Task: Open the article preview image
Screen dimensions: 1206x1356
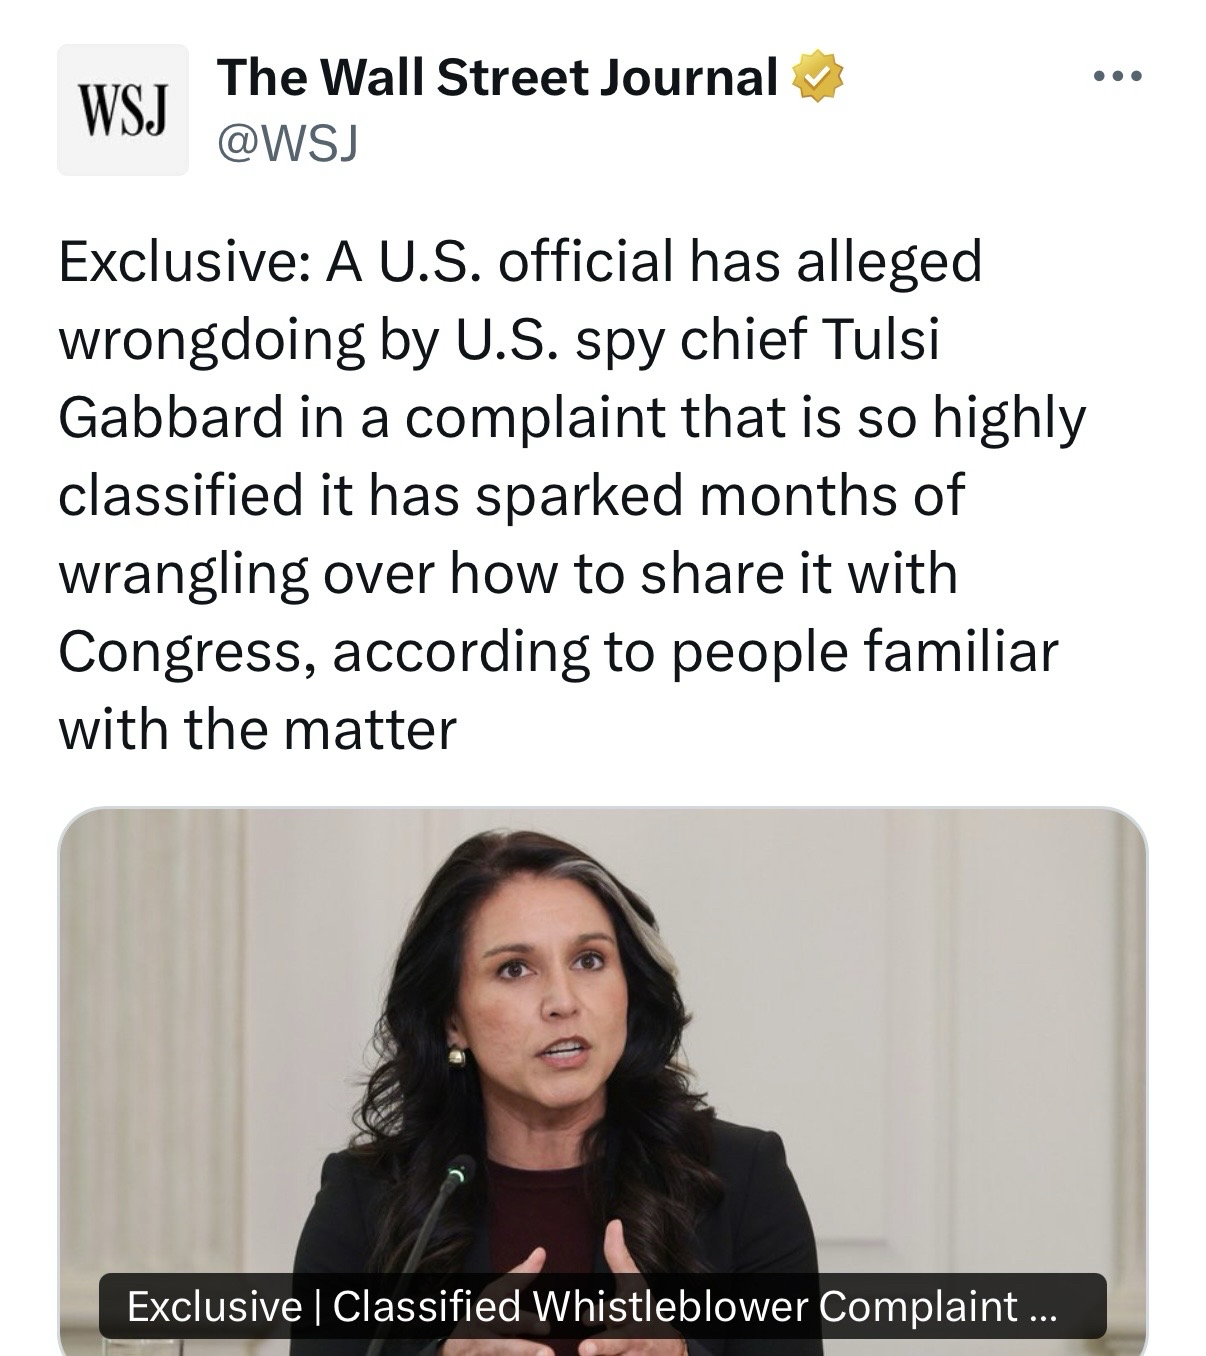Action: tap(602, 1040)
